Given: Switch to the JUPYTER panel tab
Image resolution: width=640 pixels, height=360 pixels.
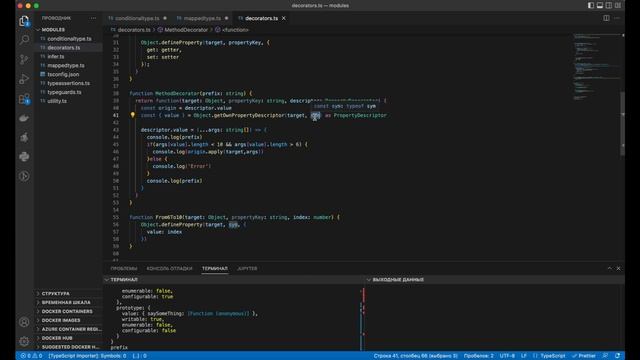Looking at the screenshot, I should click(x=247, y=269).
